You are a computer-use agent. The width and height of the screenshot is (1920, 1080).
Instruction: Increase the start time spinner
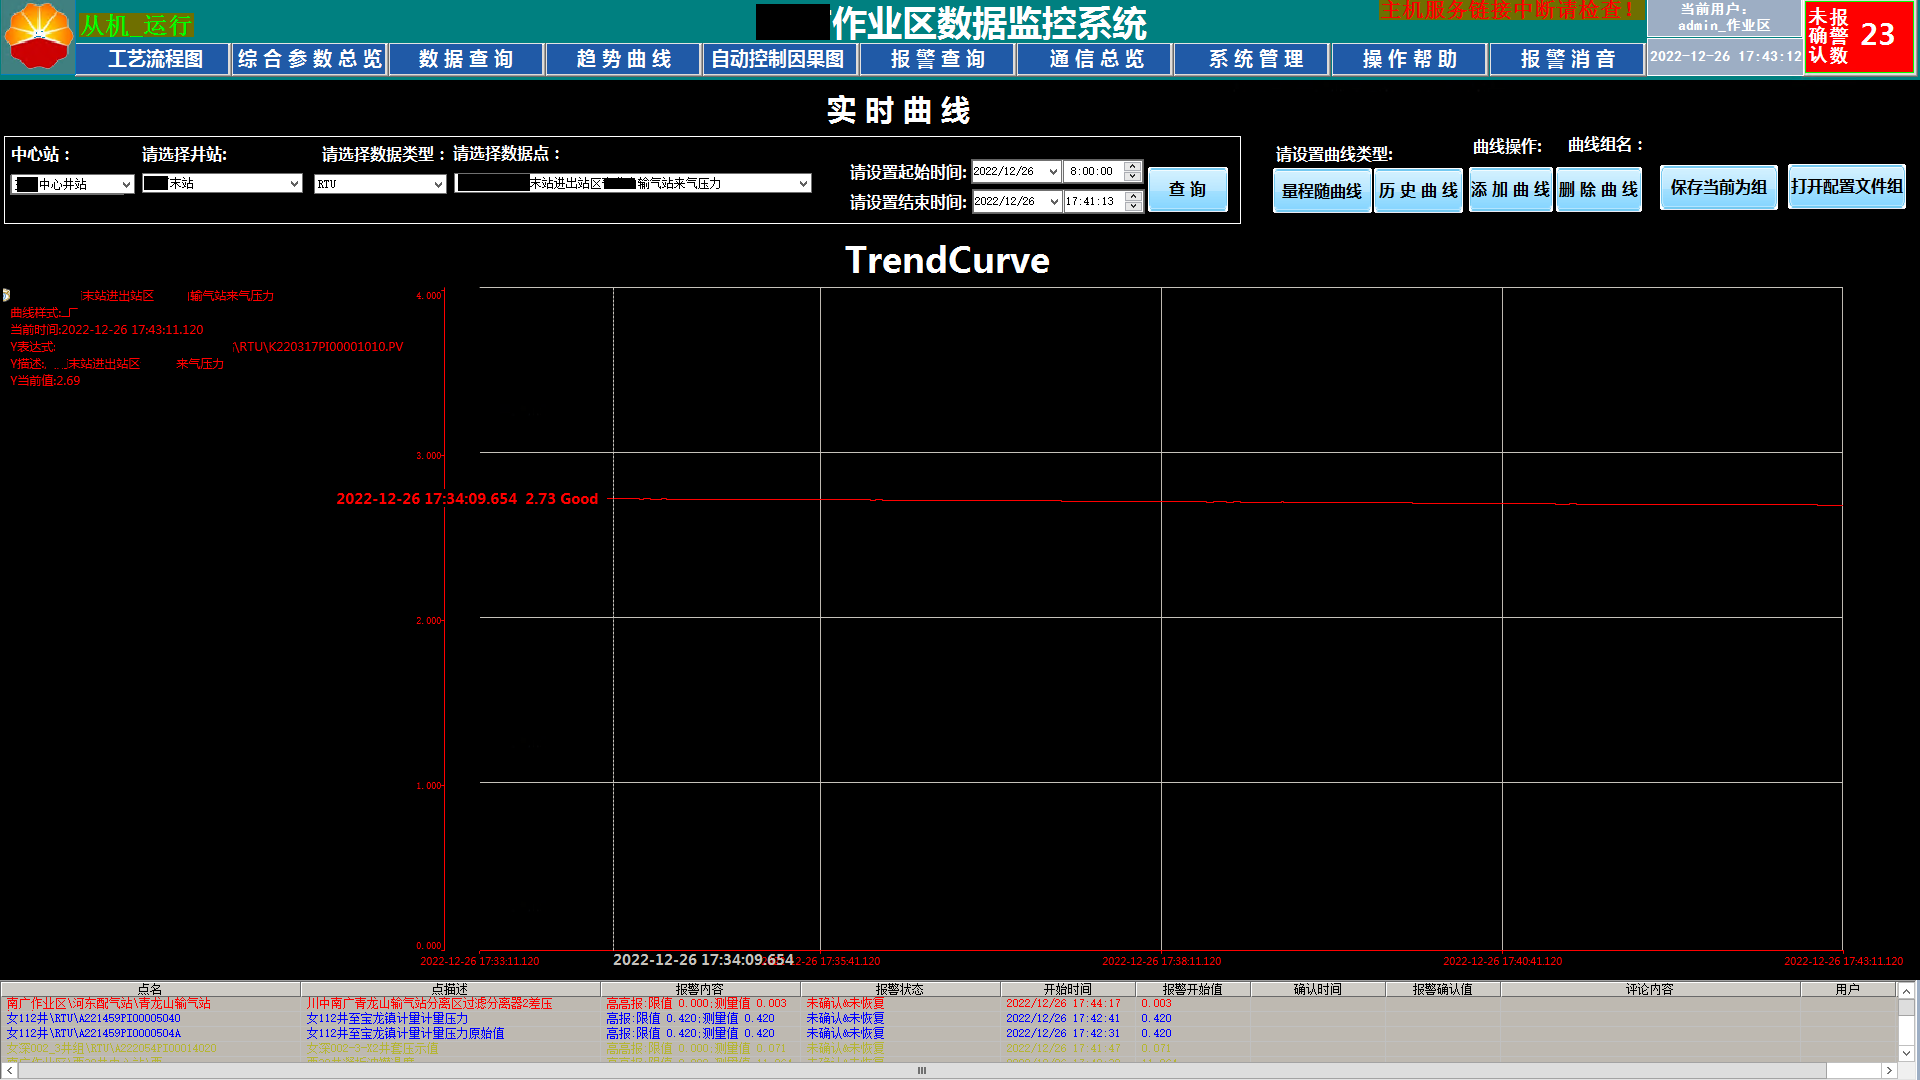coord(1132,166)
